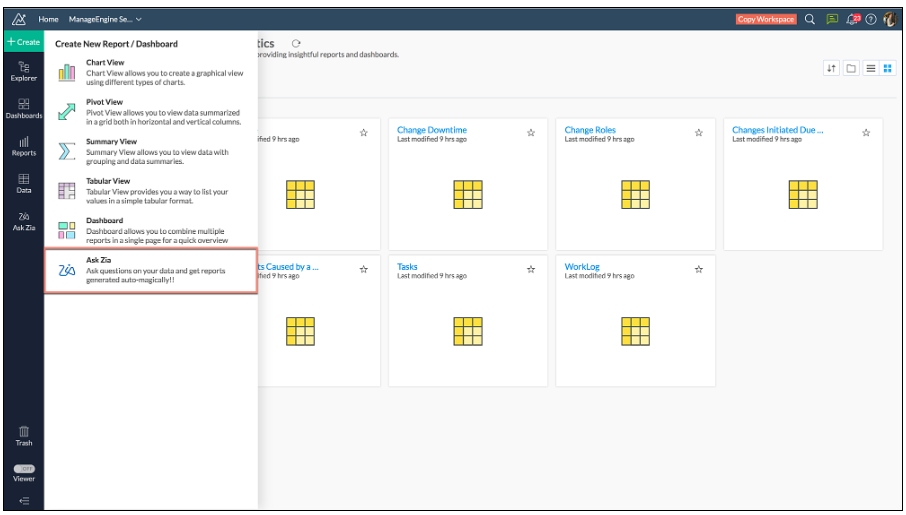Select Tabular View from create menu

(x=151, y=191)
